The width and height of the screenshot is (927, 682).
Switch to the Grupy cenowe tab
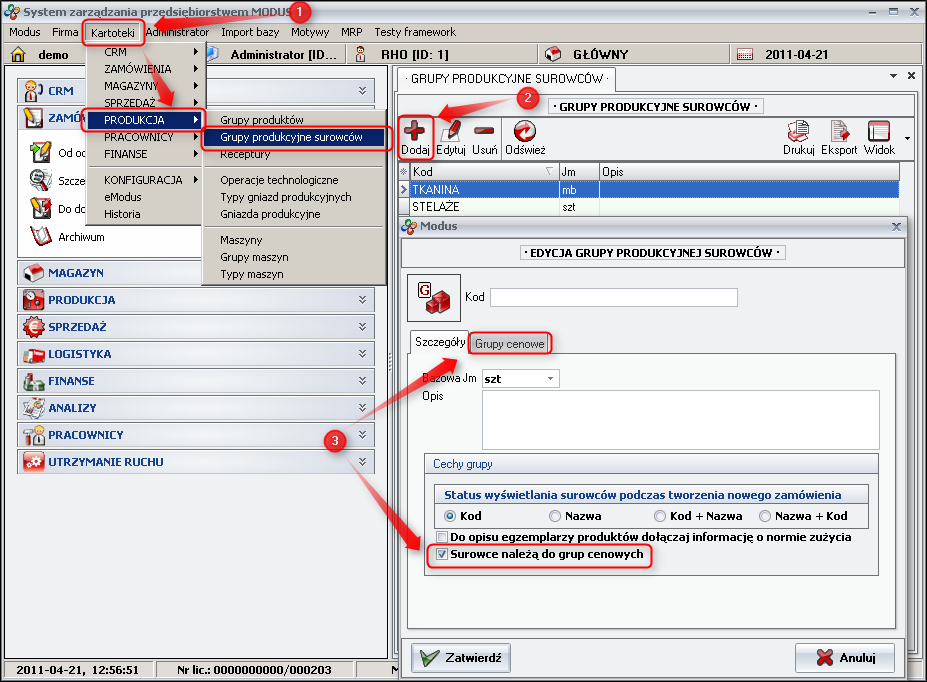[x=510, y=344]
